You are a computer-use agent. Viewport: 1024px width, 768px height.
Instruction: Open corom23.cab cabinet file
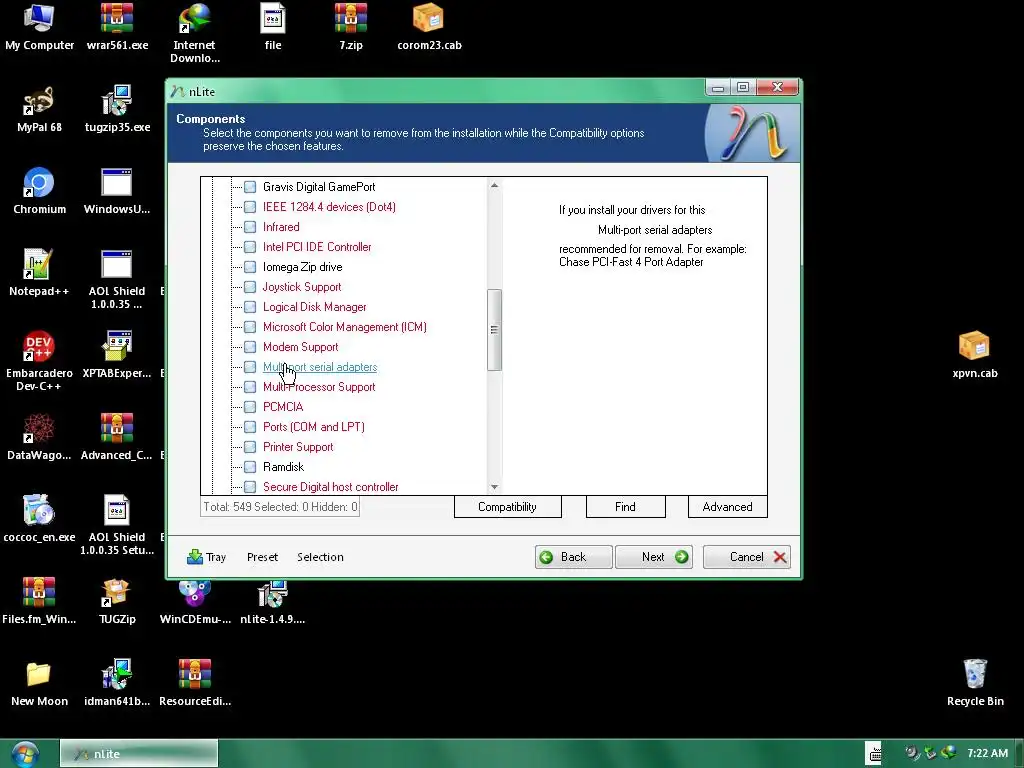(429, 27)
